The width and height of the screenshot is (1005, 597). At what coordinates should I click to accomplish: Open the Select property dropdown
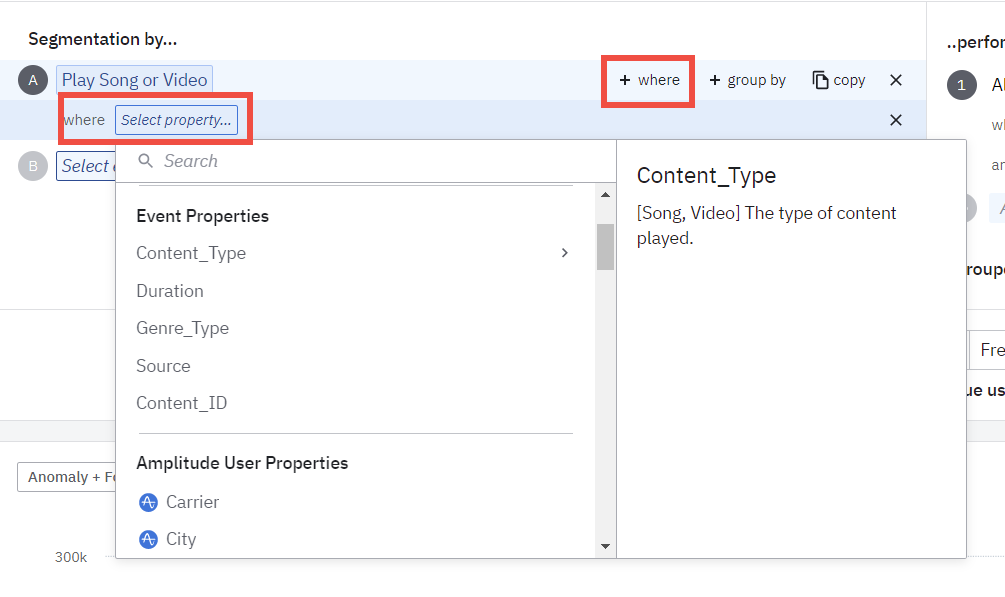(x=176, y=120)
